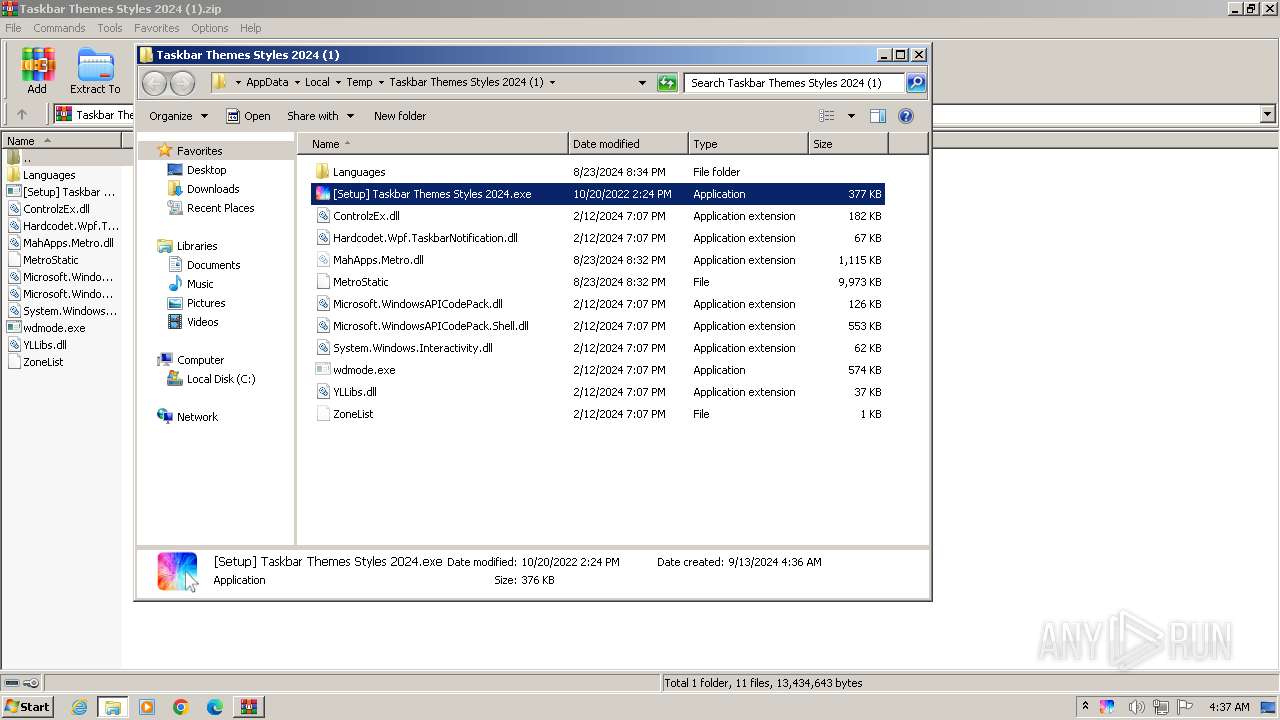The width and height of the screenshot is (1280, 720).
Task: Open the WinRAR File menu
Action: click(13, 28)
